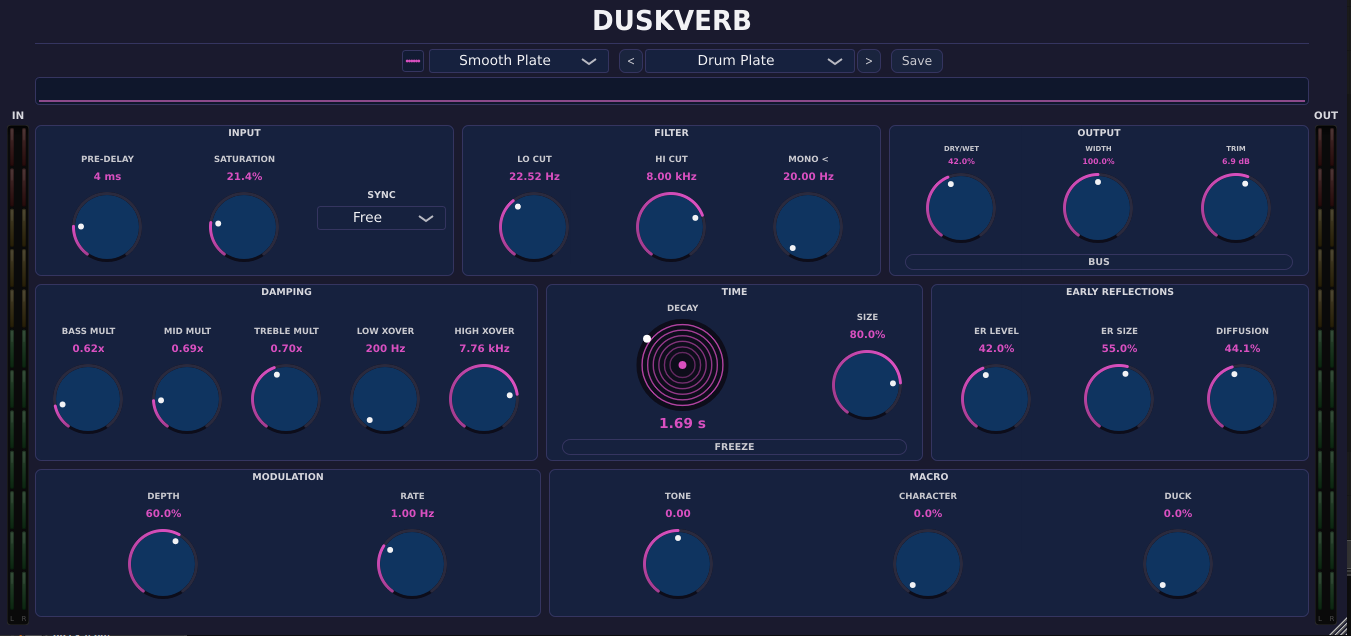Toggle the BUS mode button

(x=1099, y=262)
